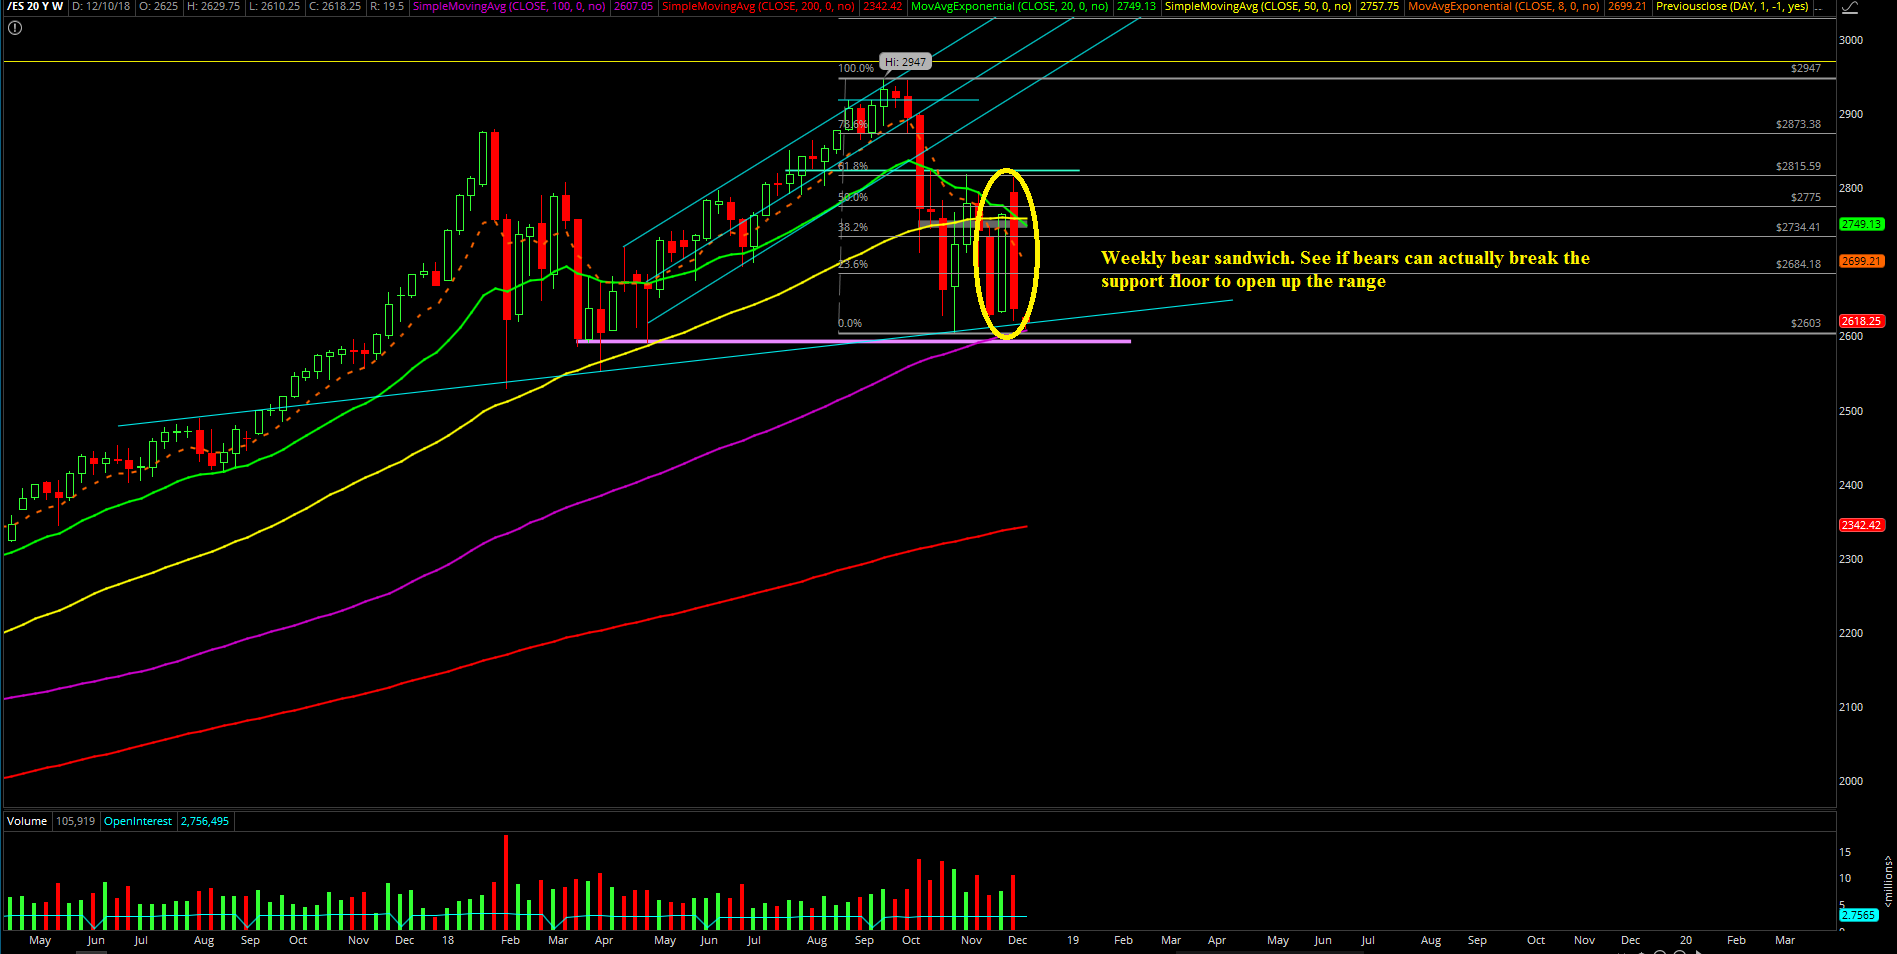Click the <millions> volume axis label

click(x=1888, y=880)
